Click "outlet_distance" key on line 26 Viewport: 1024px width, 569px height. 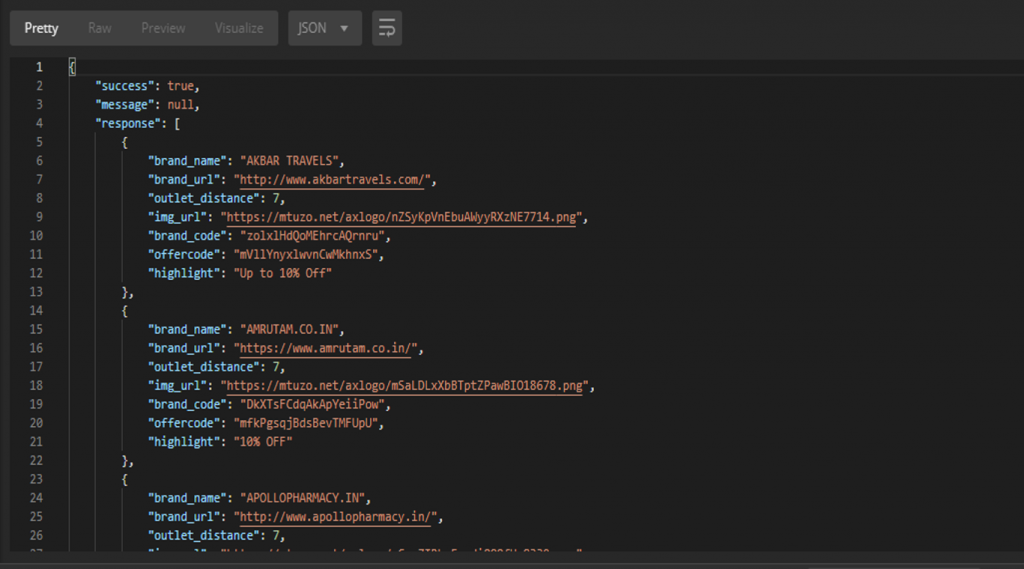point(204,535)
